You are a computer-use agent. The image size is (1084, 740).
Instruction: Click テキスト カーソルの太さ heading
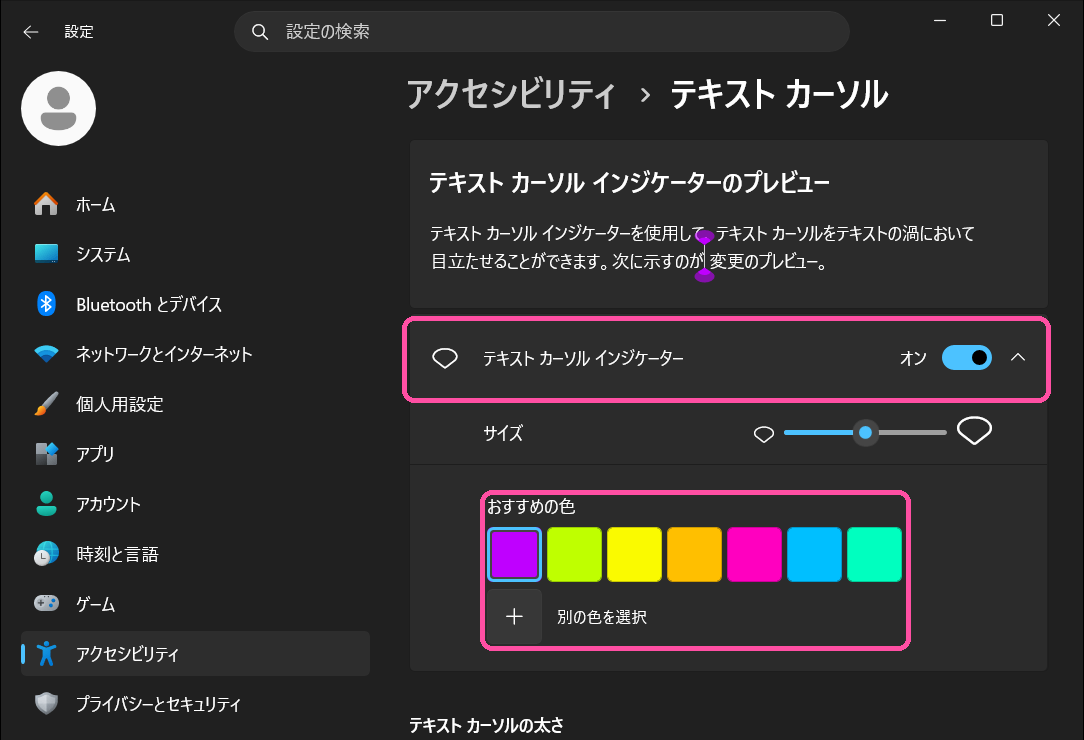click(x=486, y=725)
